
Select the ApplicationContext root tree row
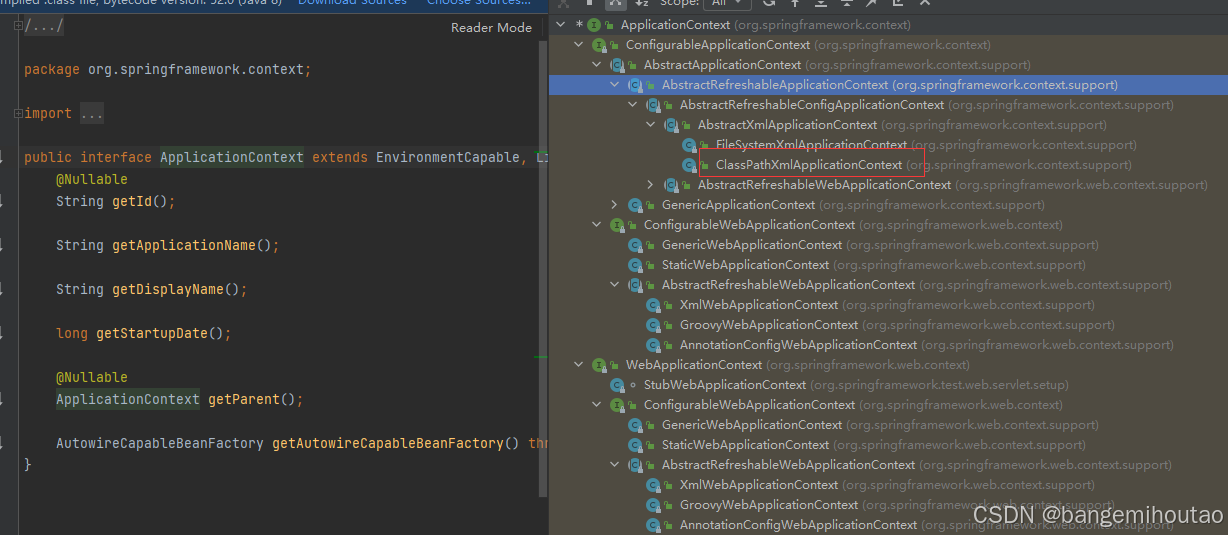(888, 24)
